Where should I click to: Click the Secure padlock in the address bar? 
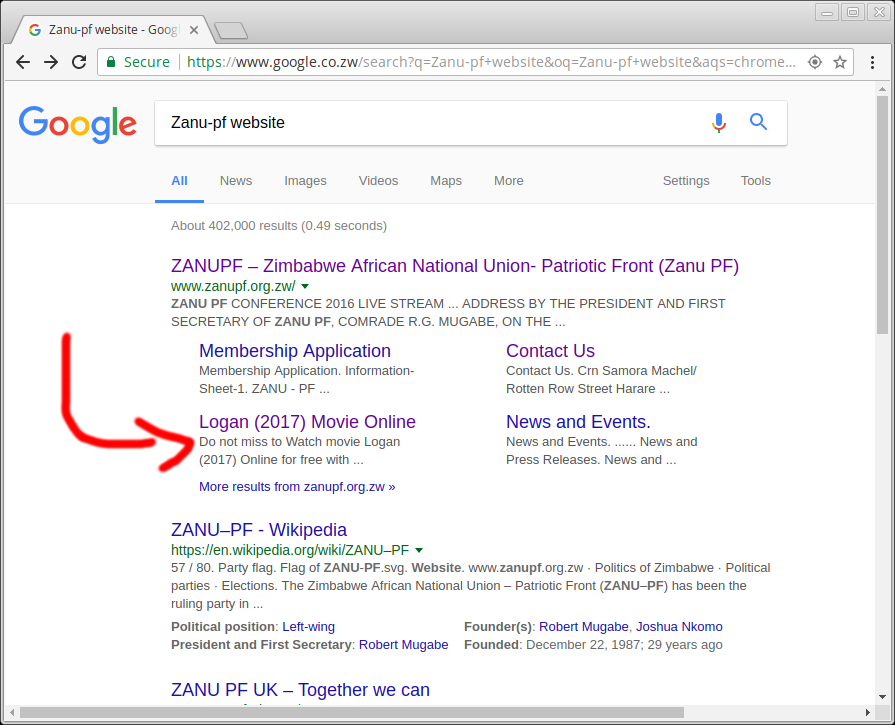coord(113,61)
